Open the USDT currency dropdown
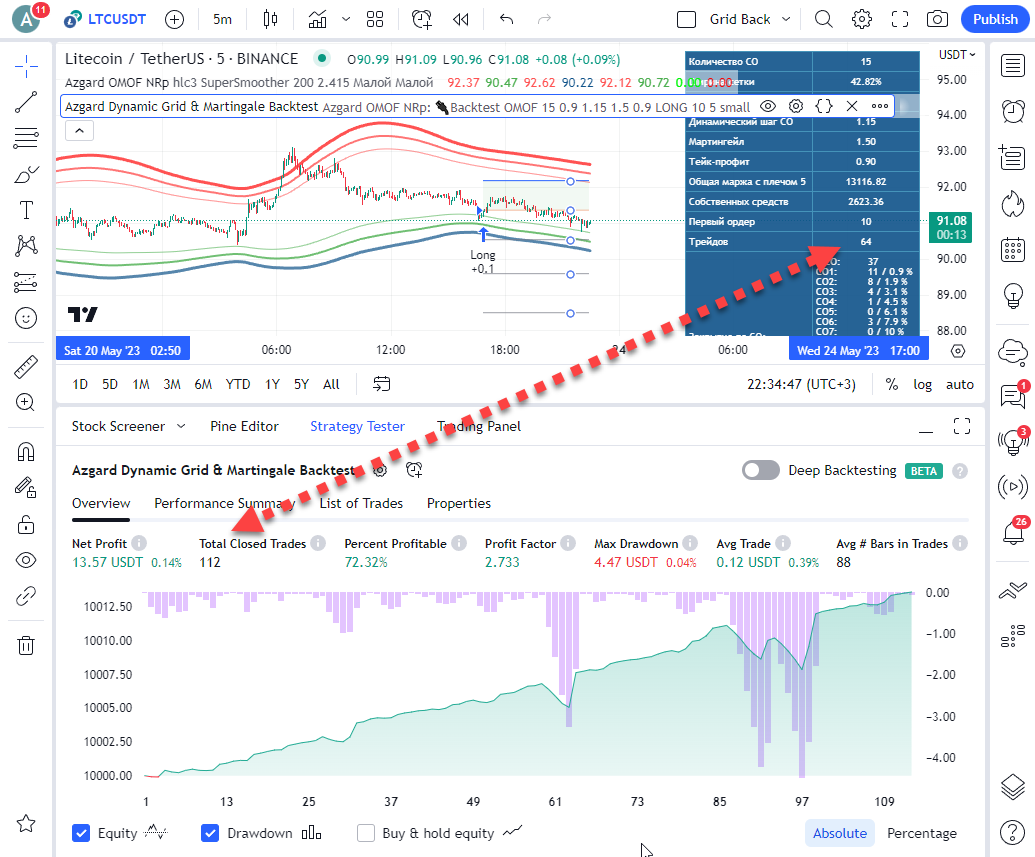 click(956, 55)
